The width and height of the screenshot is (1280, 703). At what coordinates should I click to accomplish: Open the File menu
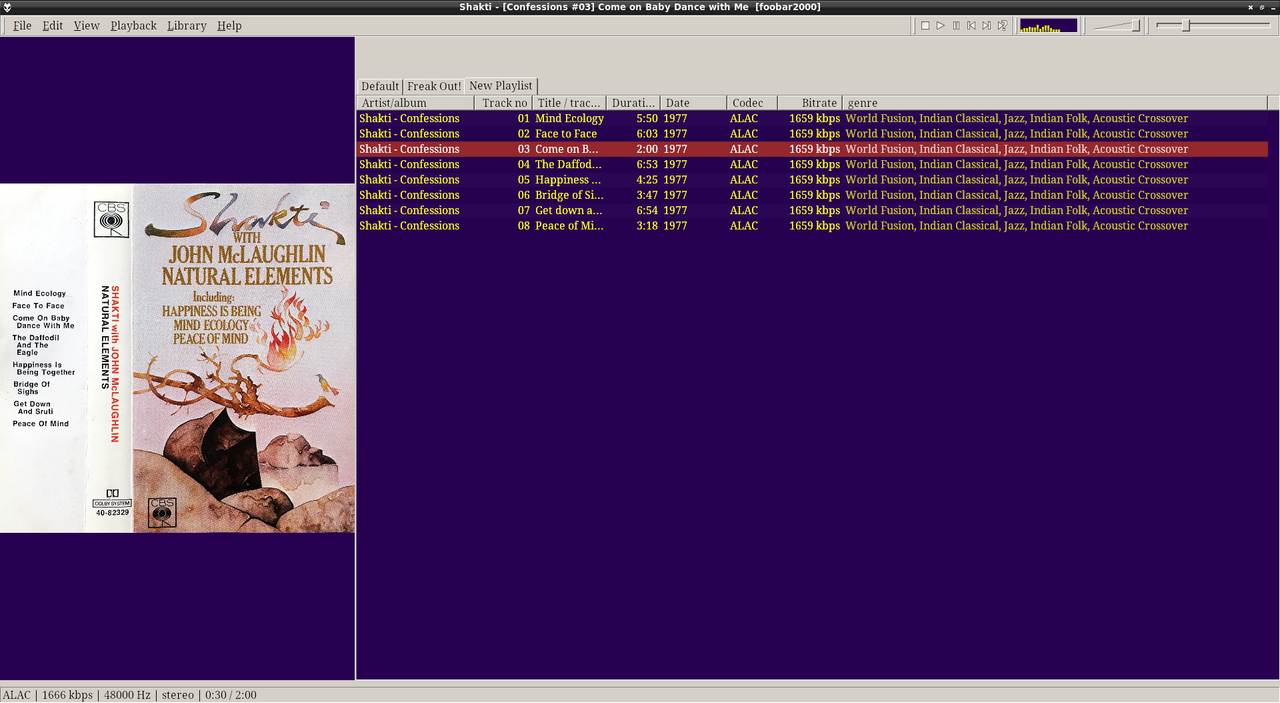point(22,26)
